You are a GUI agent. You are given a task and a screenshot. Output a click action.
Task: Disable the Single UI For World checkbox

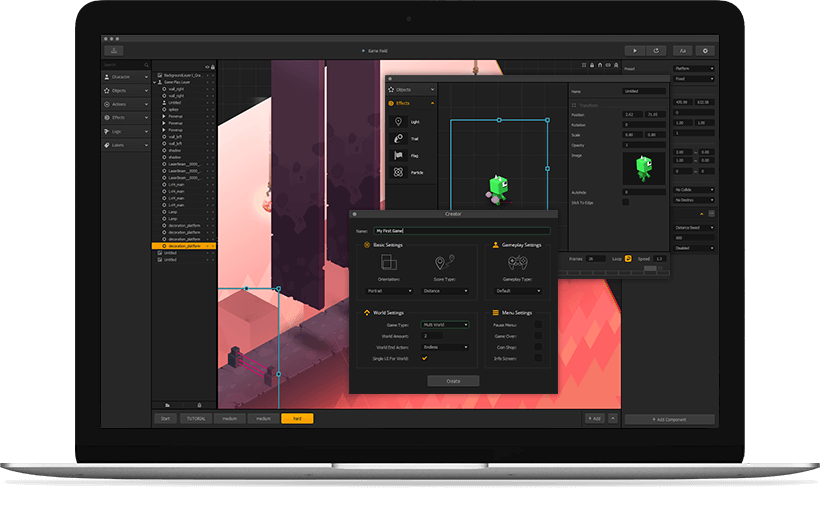pyautogui.click(x=424, y=358)
